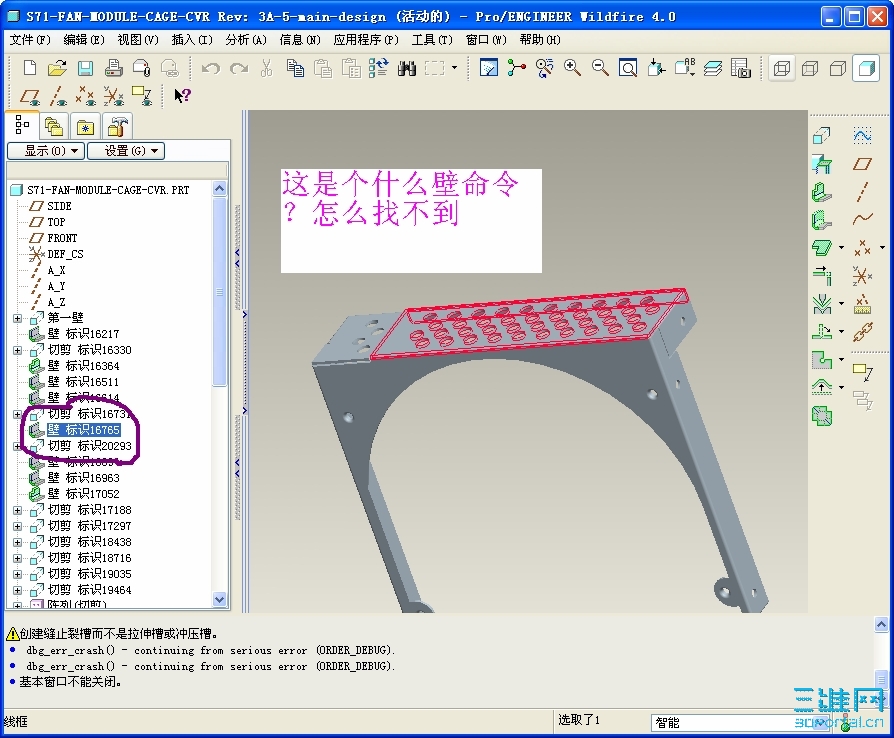Toggle the spin center display
Viewport: 894px width, 738px height.
tap(517, 68)
